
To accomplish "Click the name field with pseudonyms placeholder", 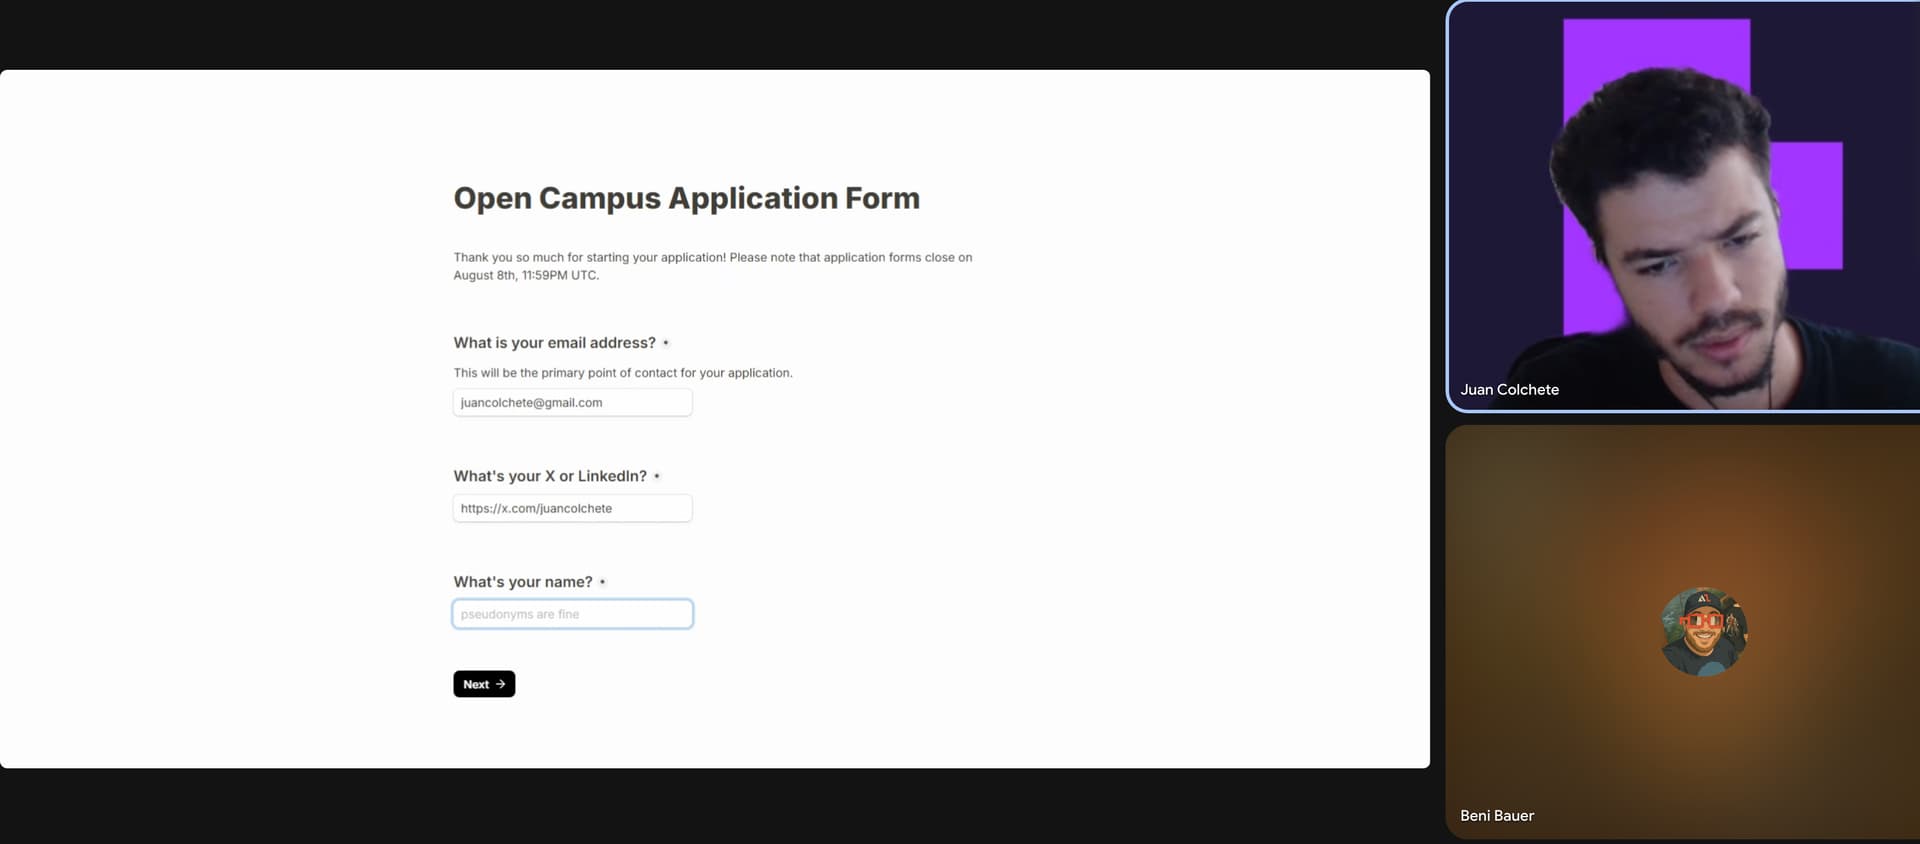I will pos(572,614).
